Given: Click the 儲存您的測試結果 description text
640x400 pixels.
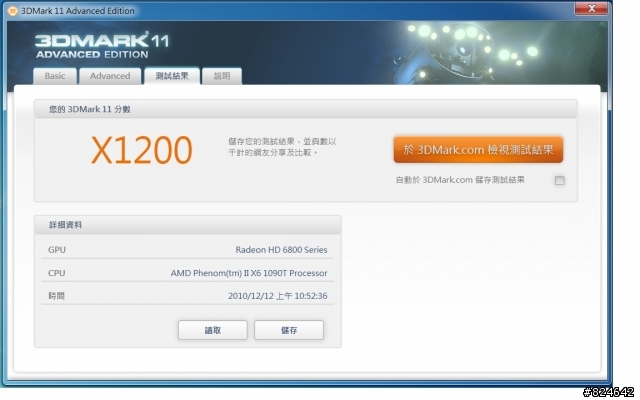Looking at the screenshot, I should point(282,147).
